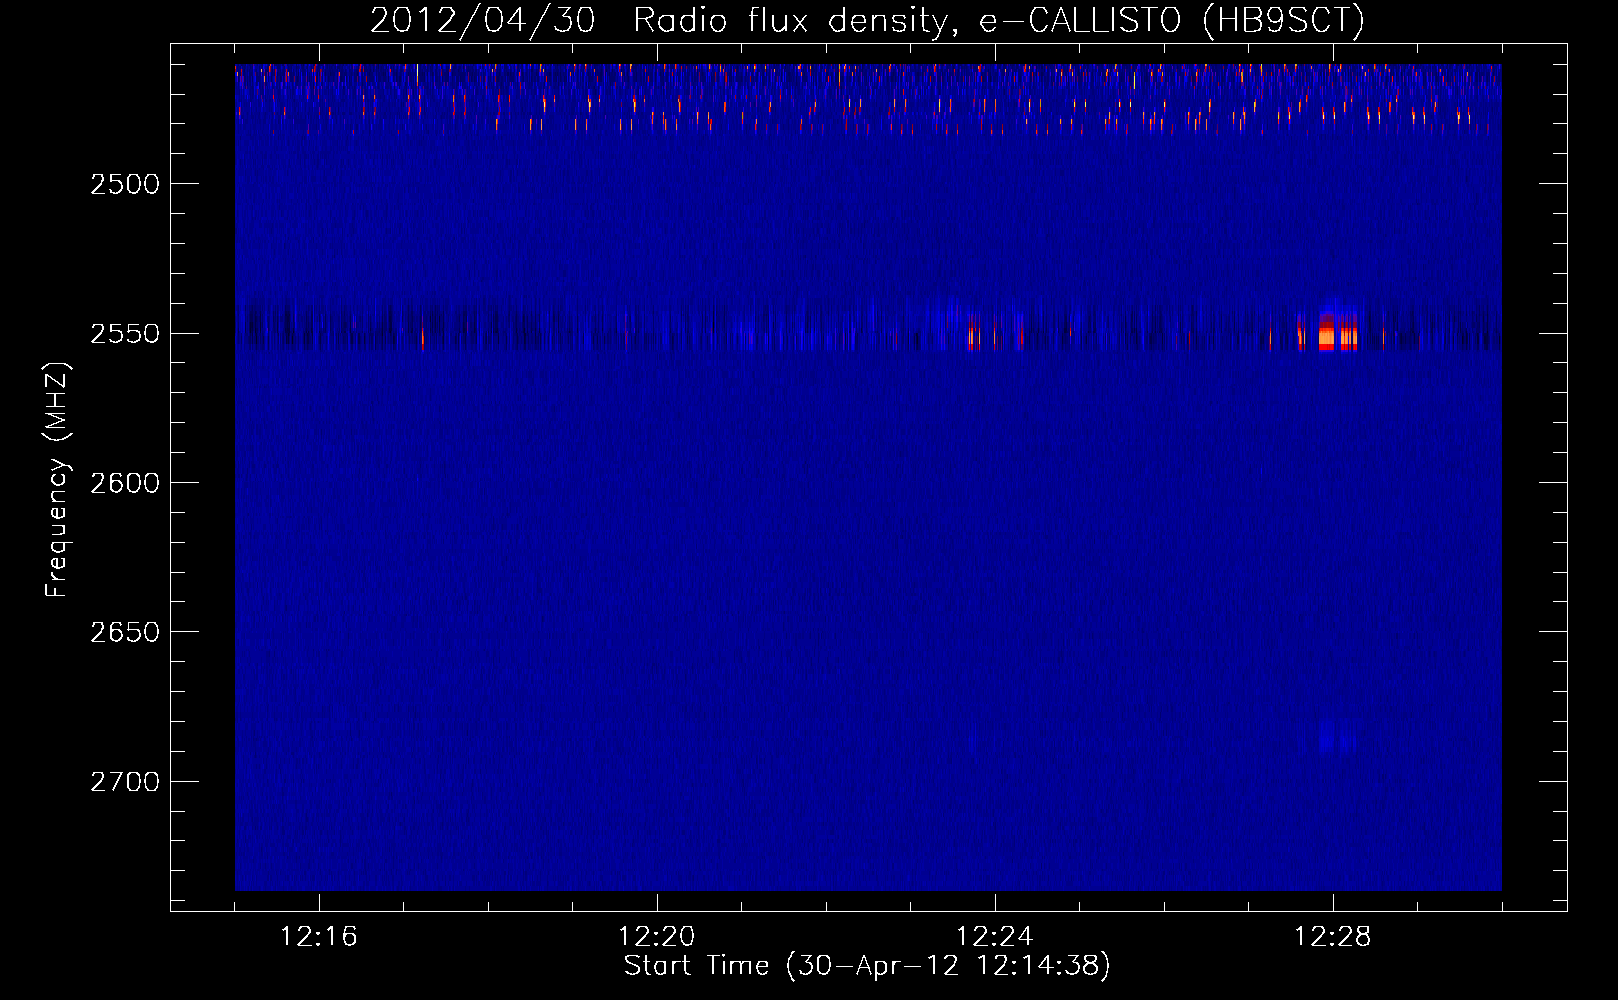Click the 'Frequency (MHZ)' axis label
Screen dimensions: 1618x1000
click(x=57, y=480)
